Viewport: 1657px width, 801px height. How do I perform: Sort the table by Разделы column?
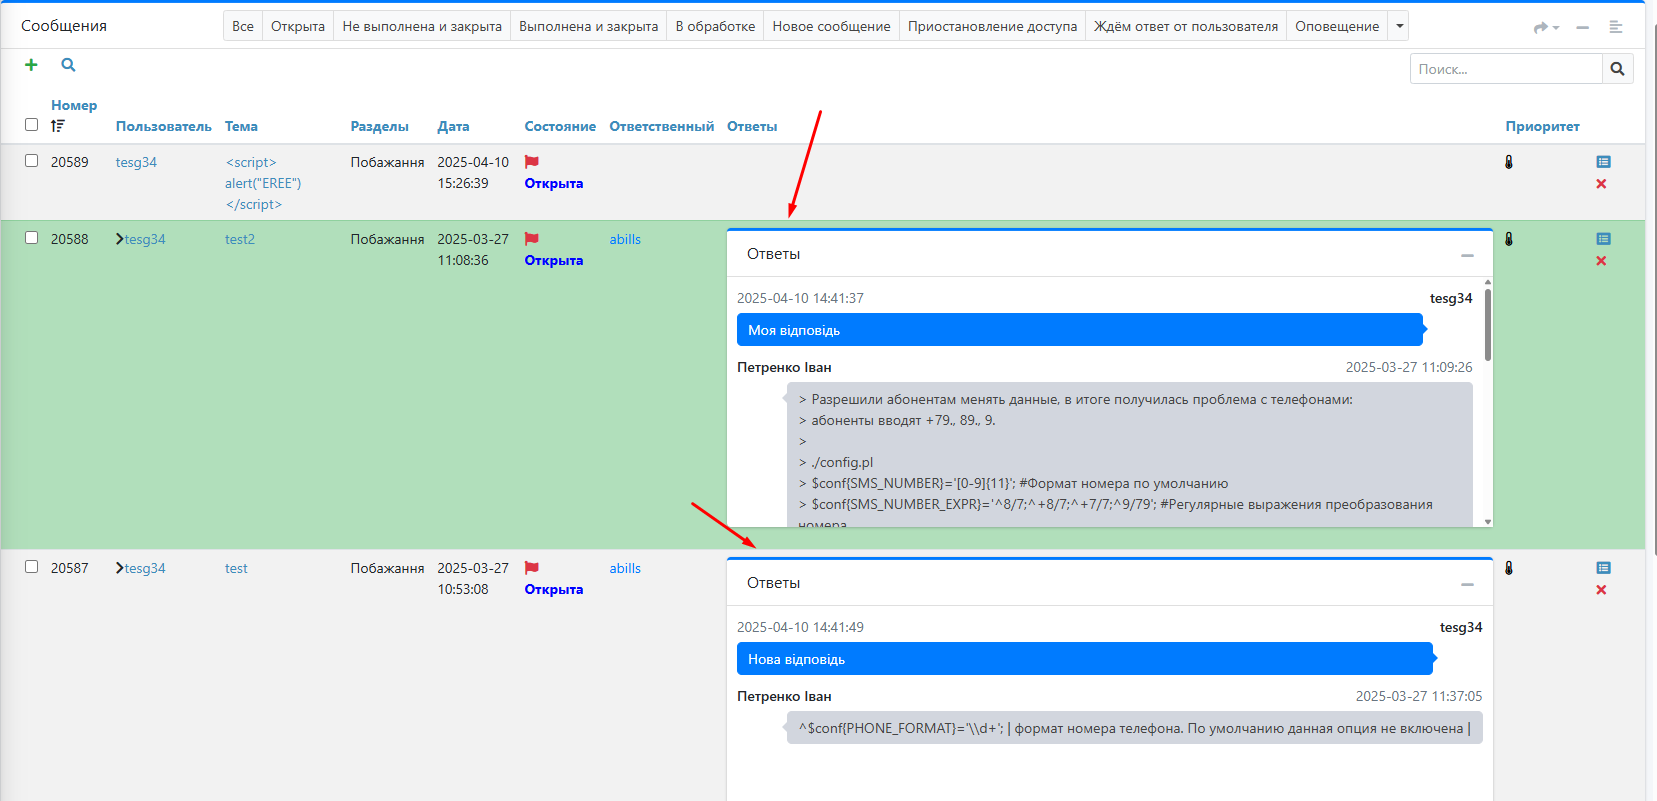coord(380,126)
